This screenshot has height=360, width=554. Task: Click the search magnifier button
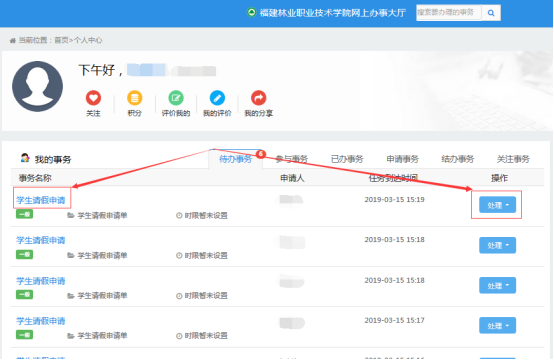coord(491,13)
